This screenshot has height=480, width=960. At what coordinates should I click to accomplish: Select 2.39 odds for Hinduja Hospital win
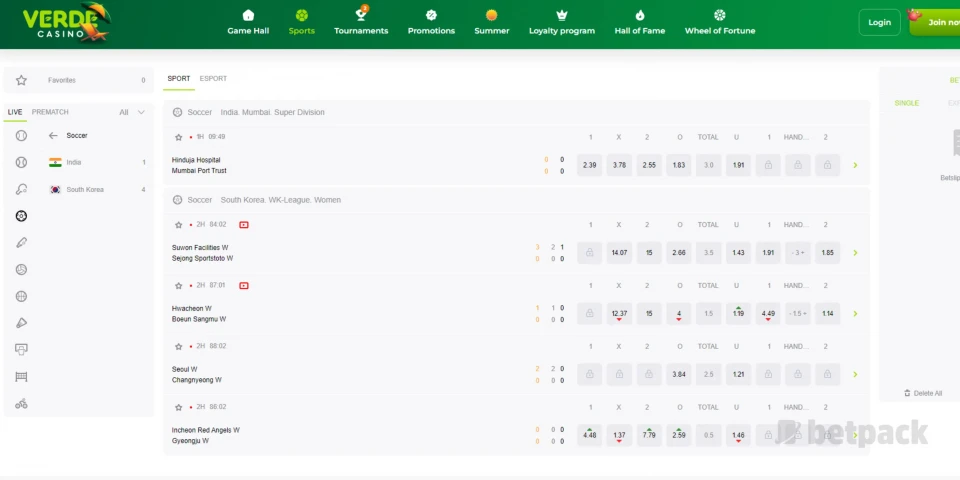coord(590,166)
